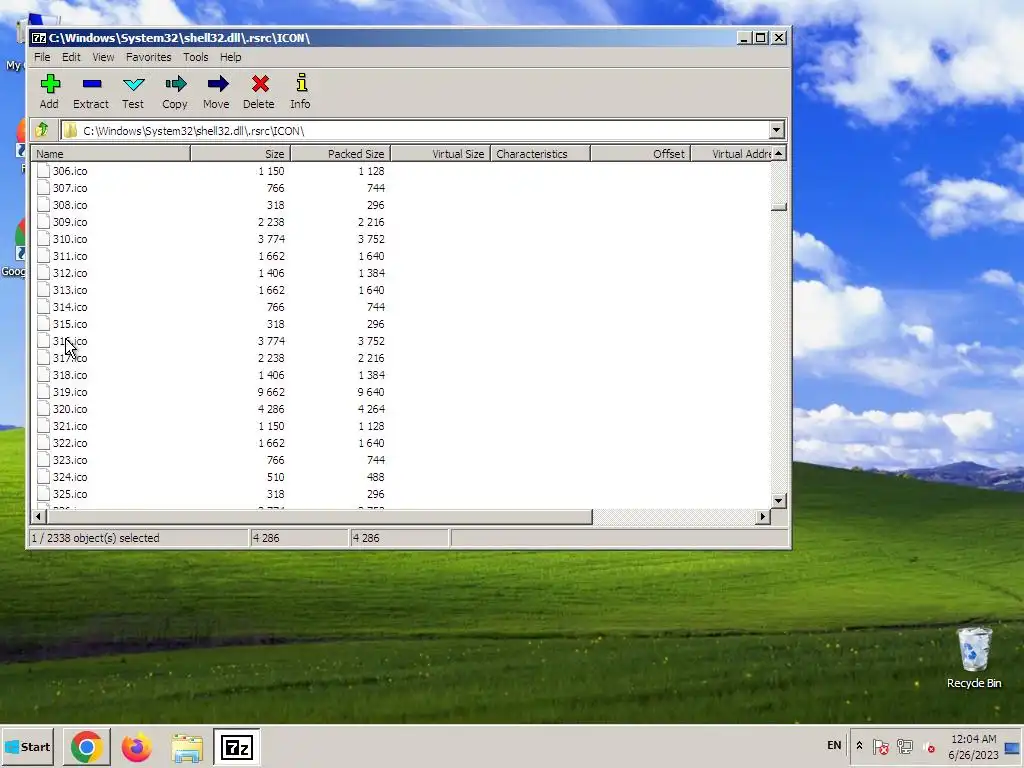Image resolution: width=1024 pixels, height=768 pixels.
Task: Sort by Size column header
Action: (x=240, y=153)
